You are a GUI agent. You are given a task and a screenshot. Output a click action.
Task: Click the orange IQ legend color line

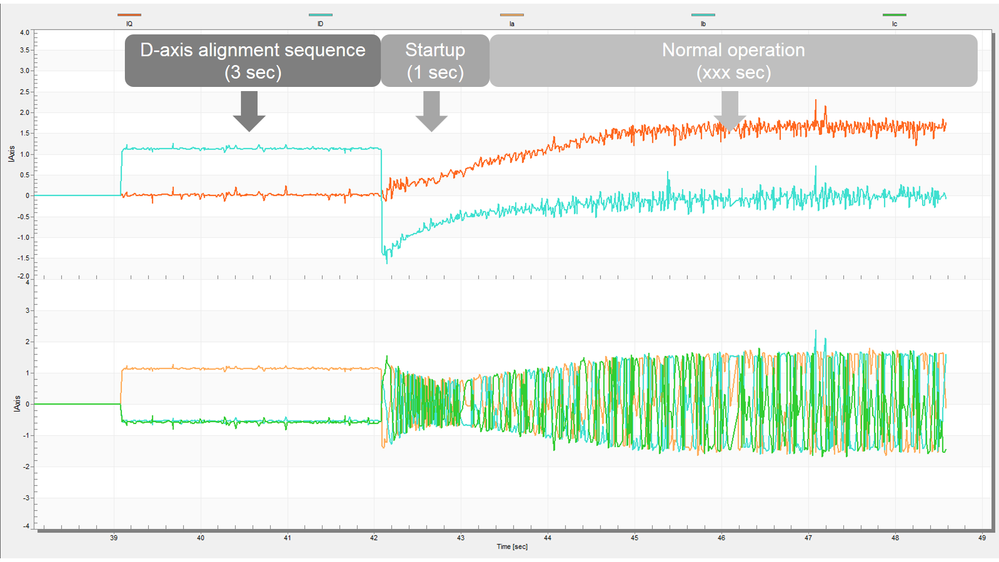point(129,15)
